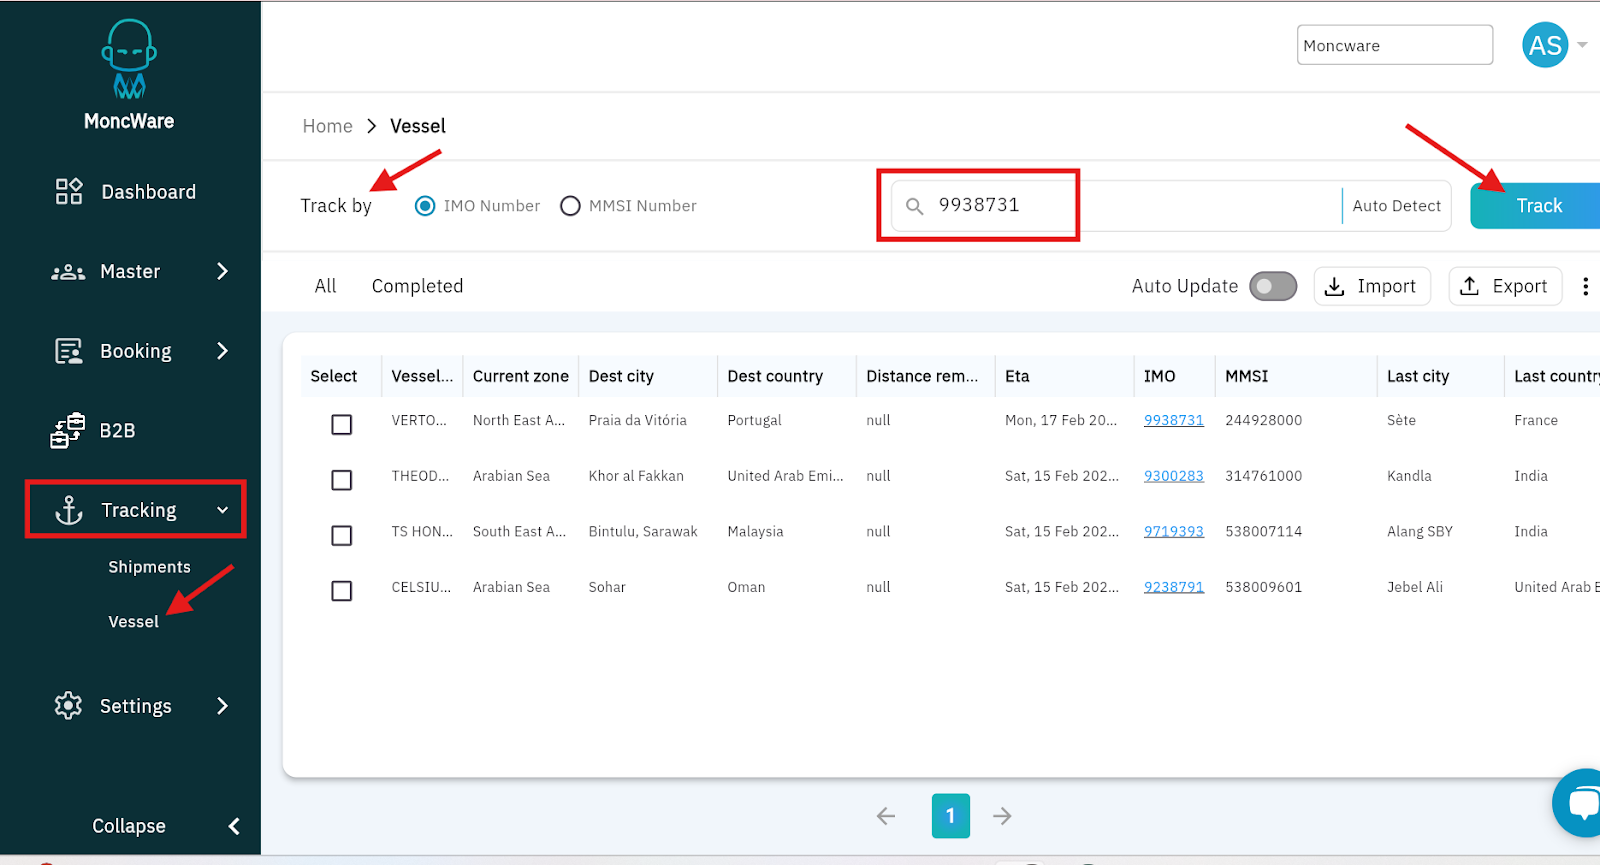Screen dimensions: 1600x865
Task: Click the Booking icon in sidebar
Action: point(69,351)
